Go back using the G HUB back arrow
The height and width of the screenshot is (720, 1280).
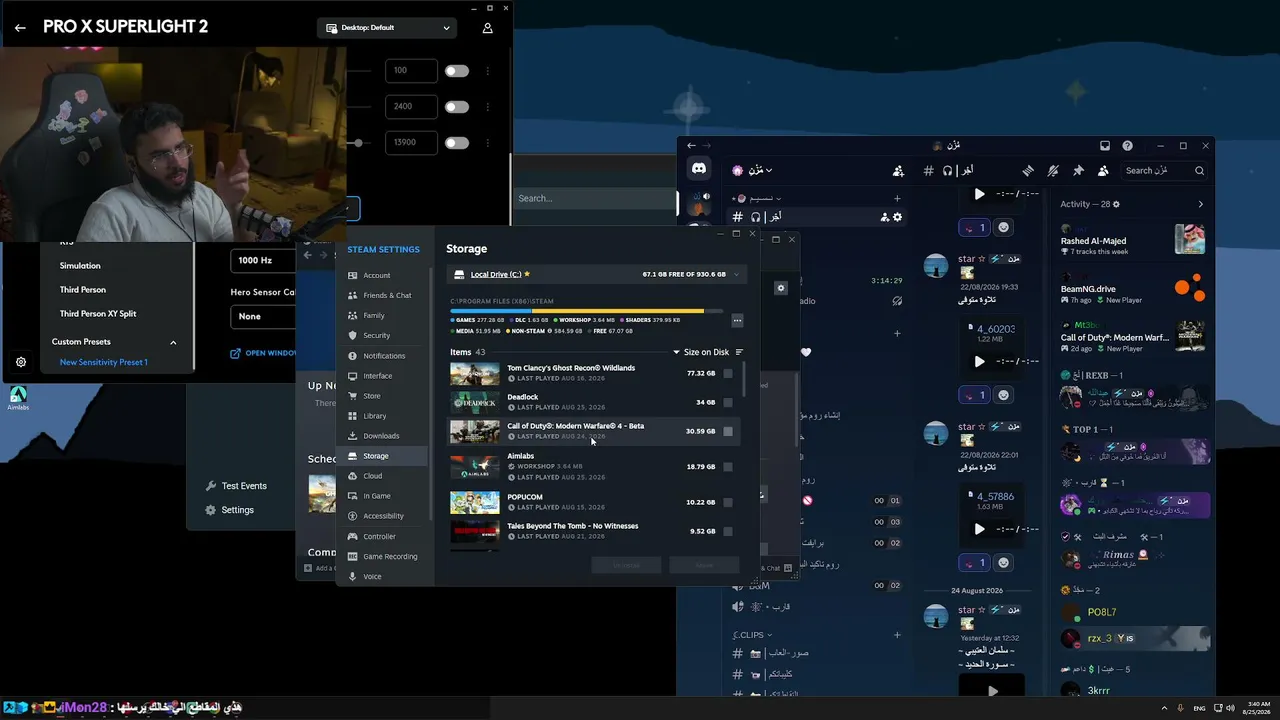click(20, 28)
